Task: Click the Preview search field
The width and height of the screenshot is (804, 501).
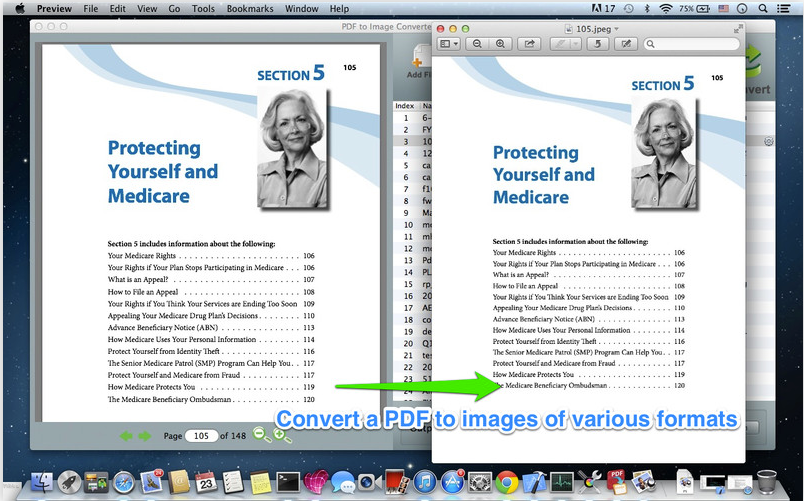Action: (x=692, y=44)
